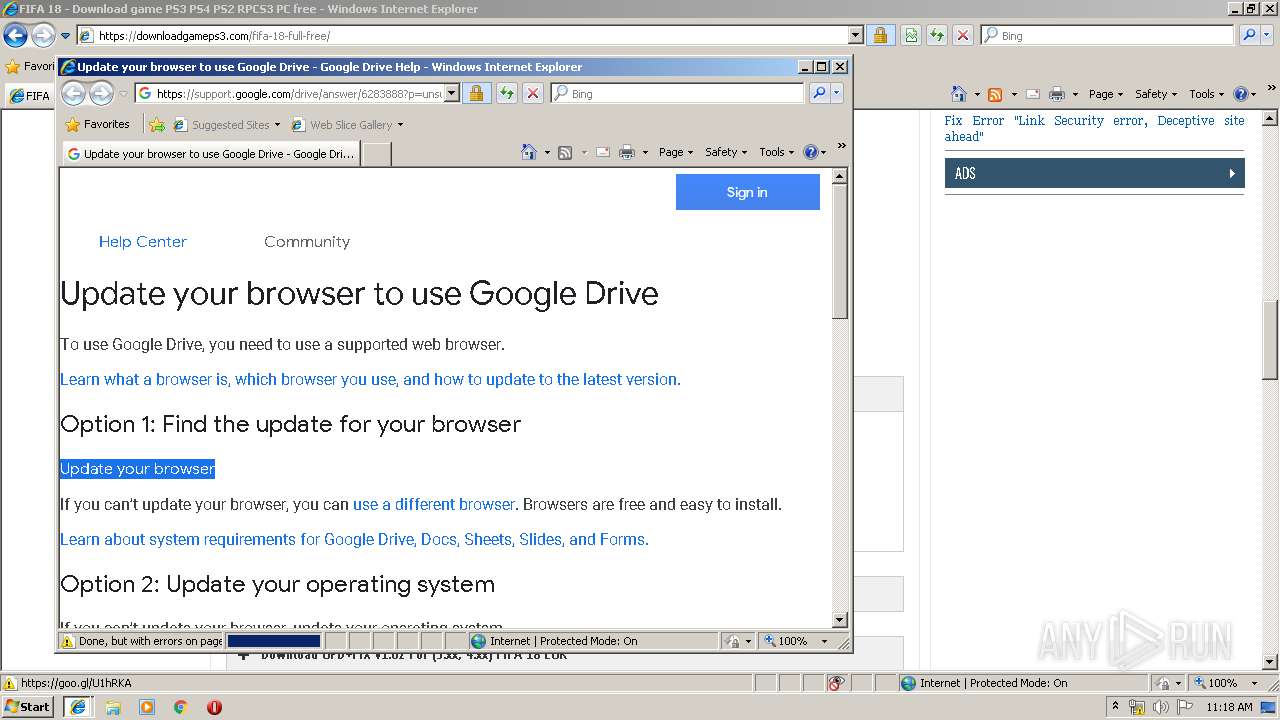Open the Start menu
The height and width of the screenshot is (720, 1280).
tap(28, 706)
